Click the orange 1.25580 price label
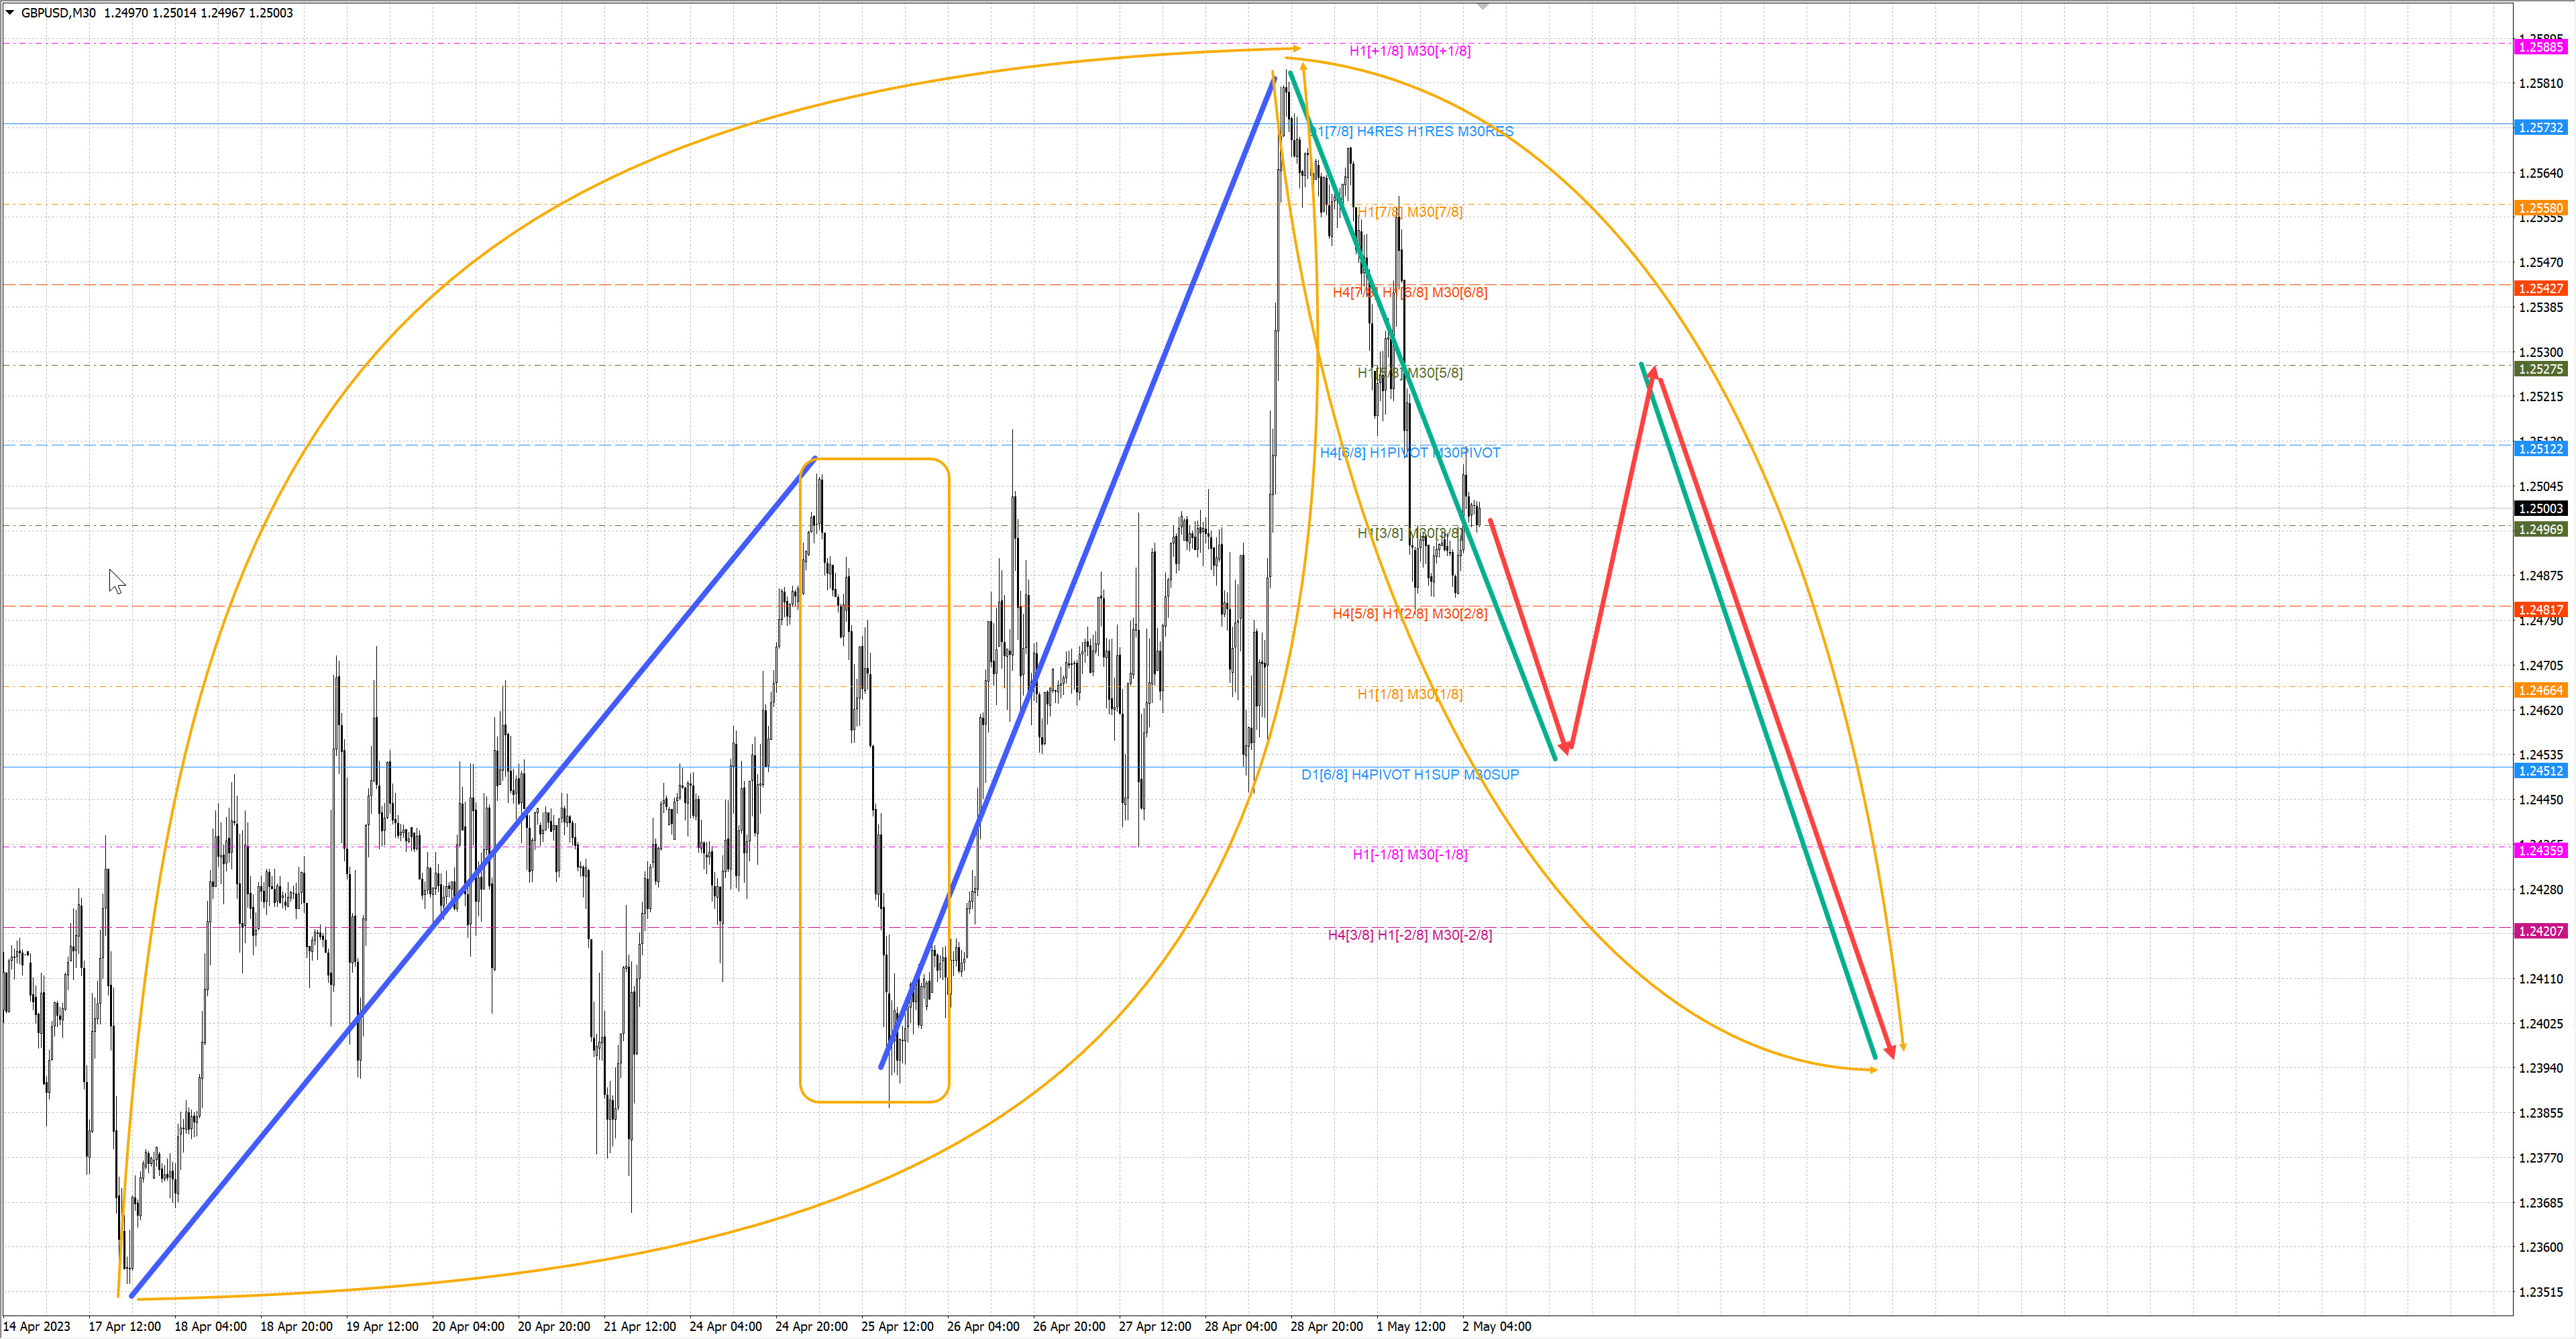 2540,208
